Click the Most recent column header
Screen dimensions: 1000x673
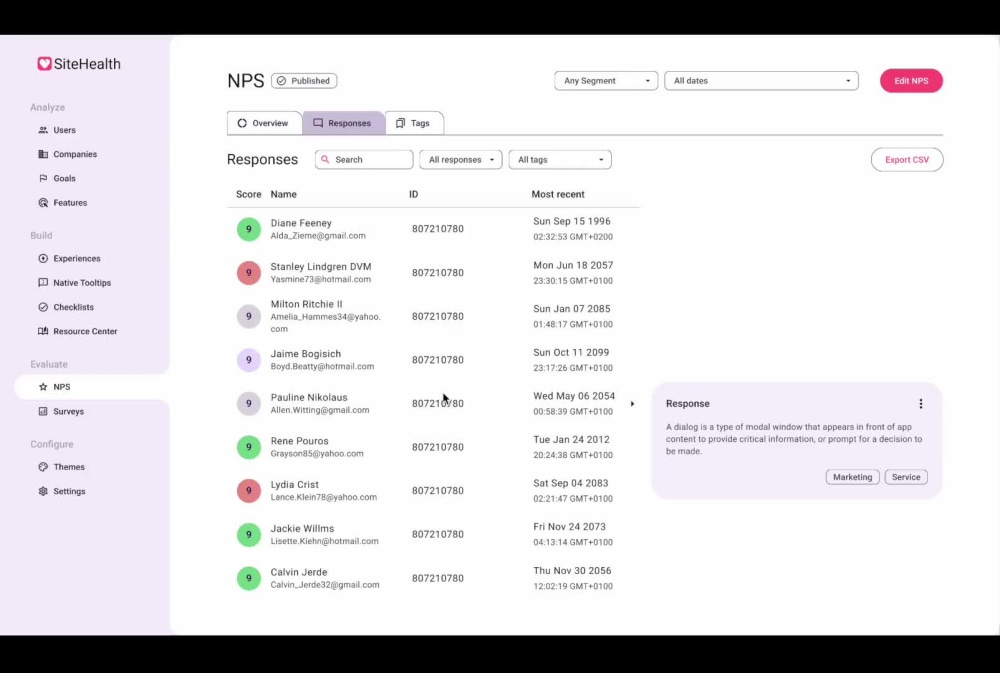pos(557,194)
